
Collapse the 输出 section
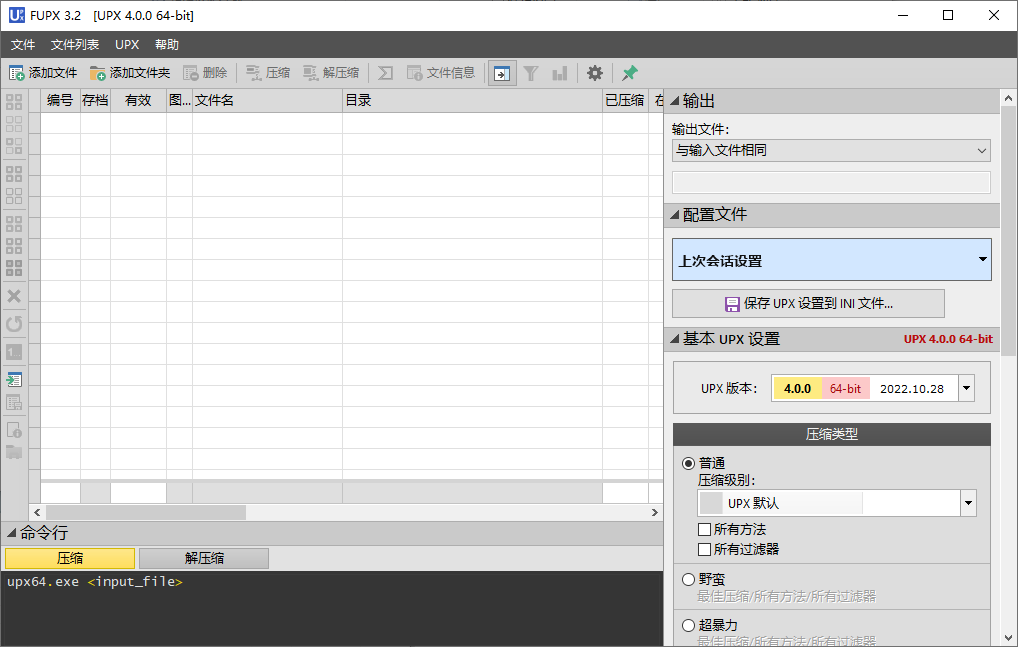[675, 101]
